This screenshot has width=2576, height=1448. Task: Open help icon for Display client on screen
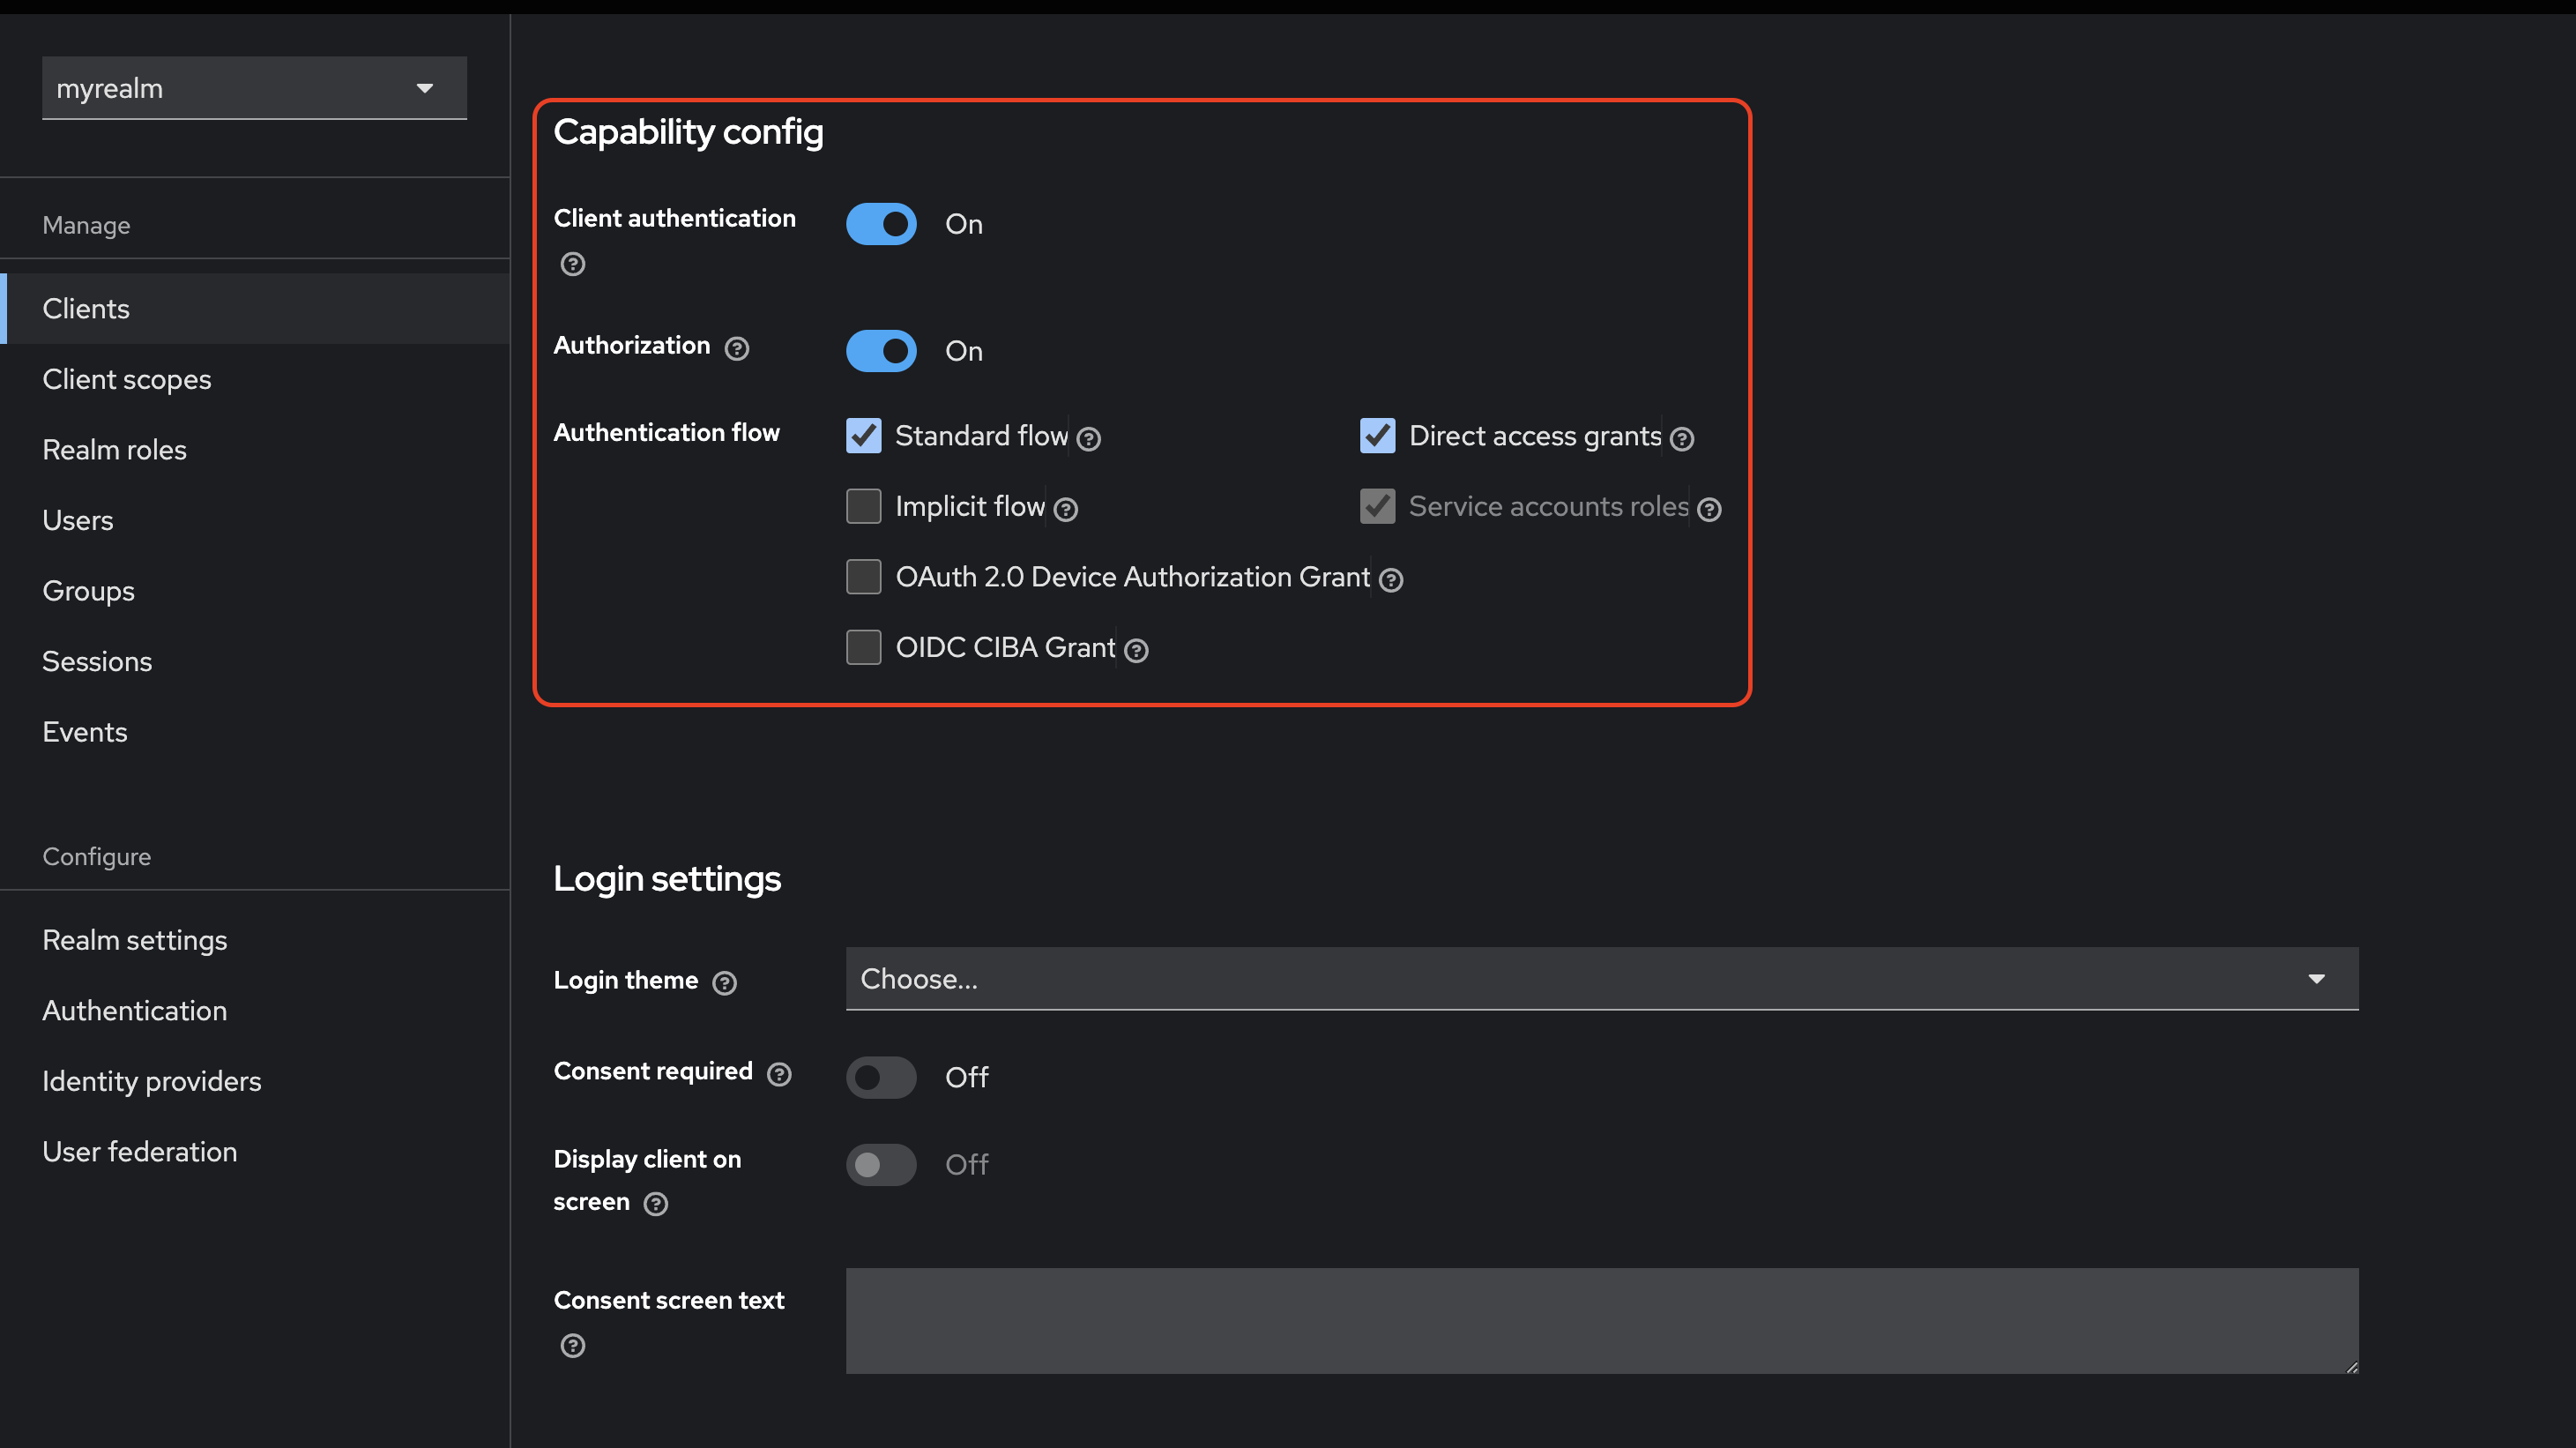(x=656, y=1204)
